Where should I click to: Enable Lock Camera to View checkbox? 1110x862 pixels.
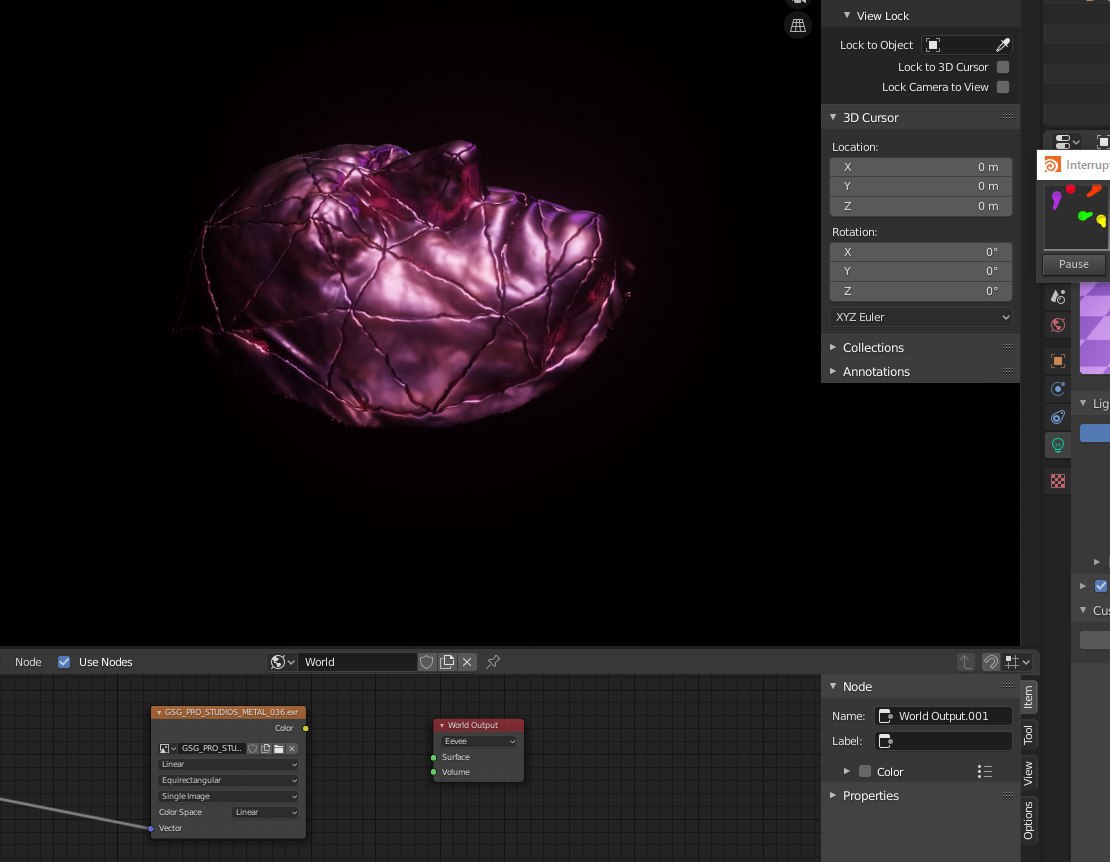point(1003,87)
